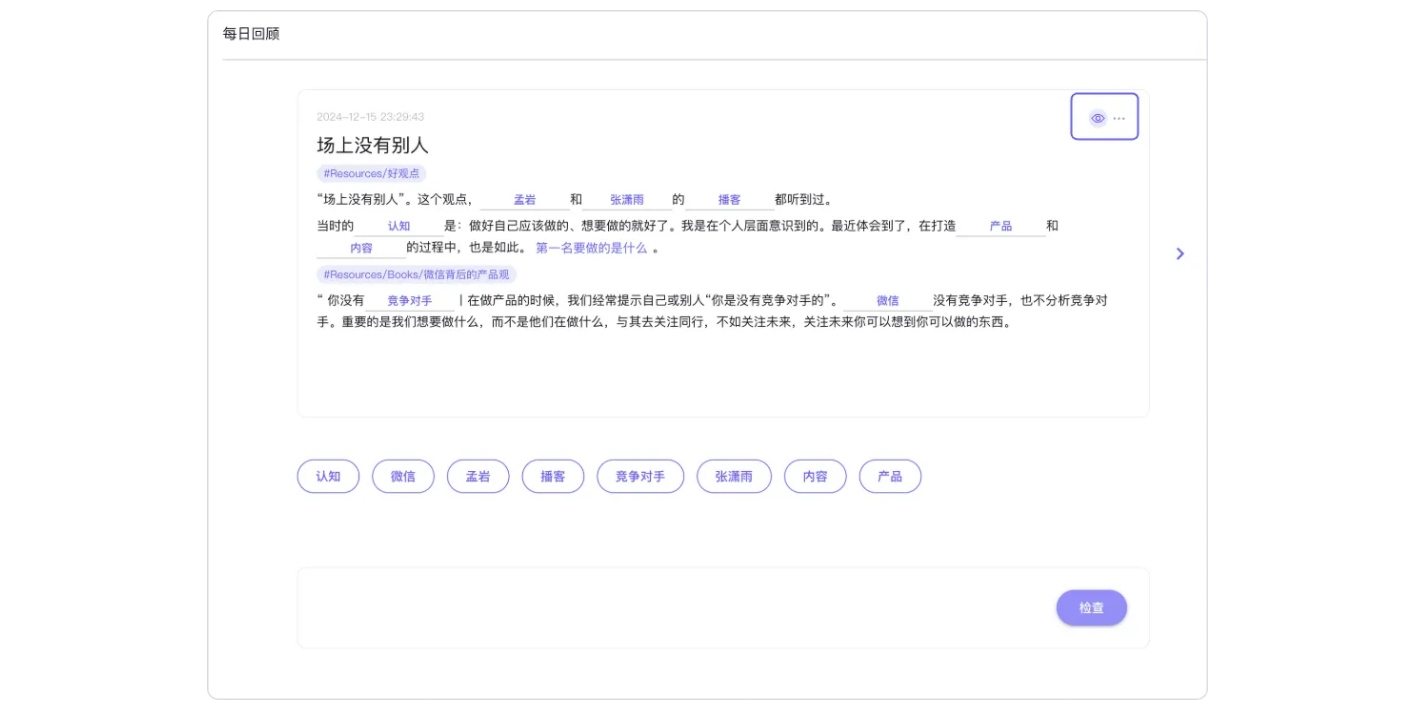Select the 竞争对手 word chip
The image size is (1418, 709).
640,476
